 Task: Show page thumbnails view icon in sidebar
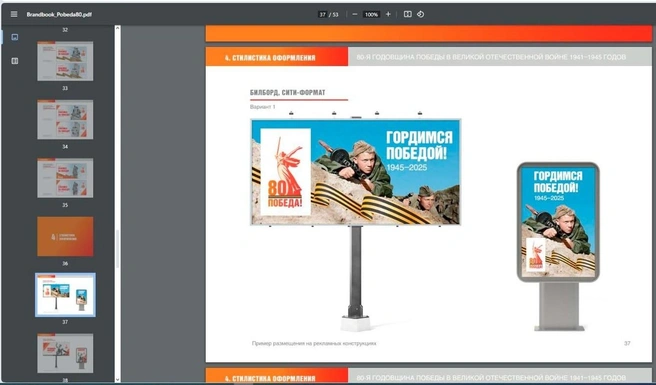pyautogui.click(x=15, y=37)
